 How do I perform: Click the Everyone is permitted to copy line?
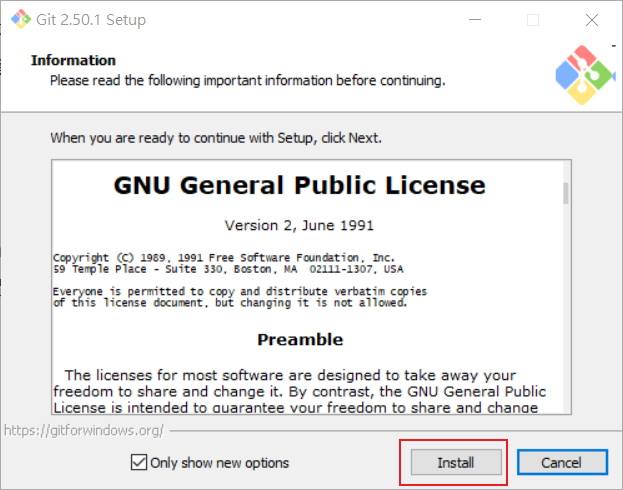pos(240,291)
